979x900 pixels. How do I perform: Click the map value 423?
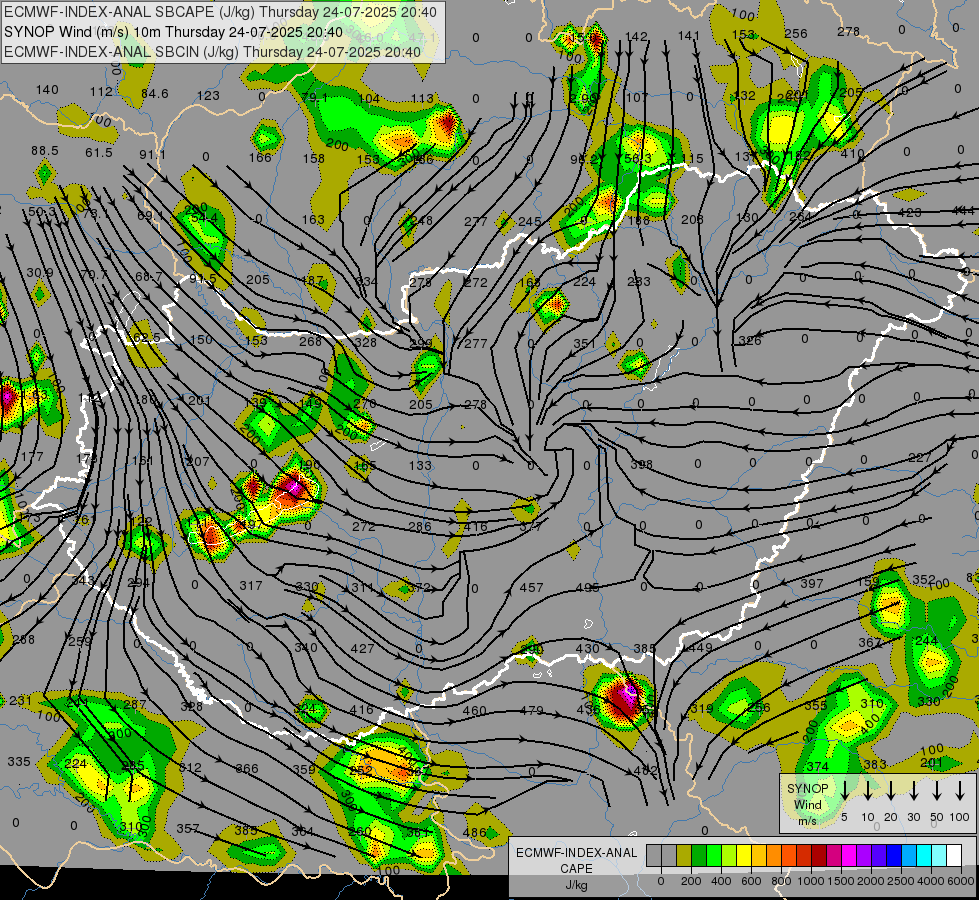click(x=909, y=212)
